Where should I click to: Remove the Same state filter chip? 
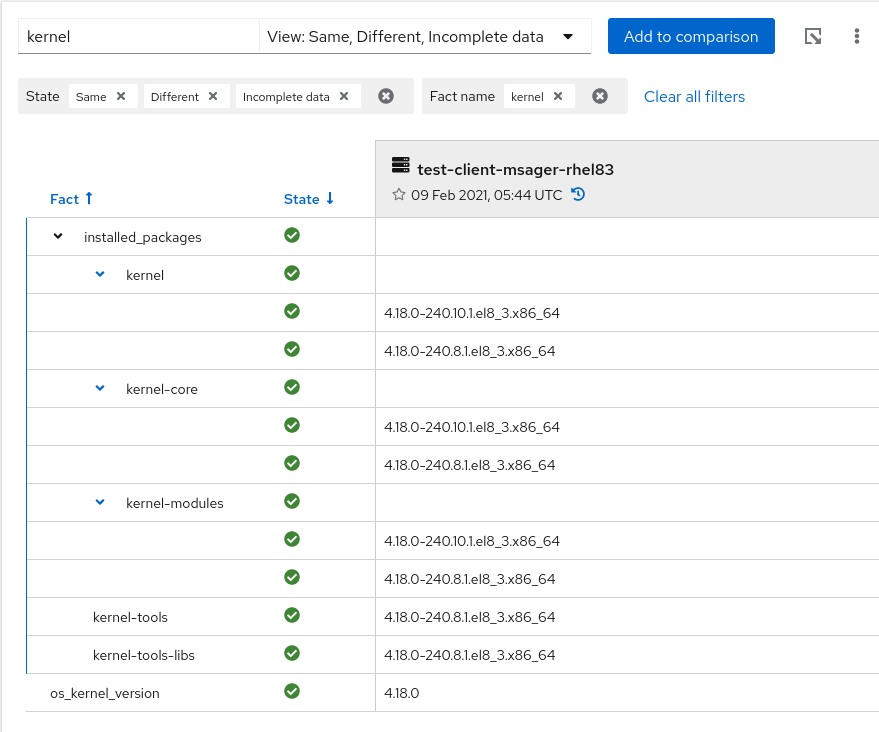coord(121,97)
